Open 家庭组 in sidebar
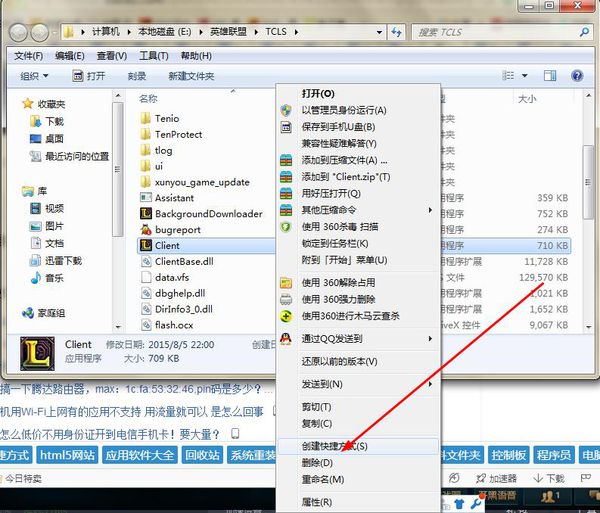Screen dimensions: 600x513 pos(44,313)
